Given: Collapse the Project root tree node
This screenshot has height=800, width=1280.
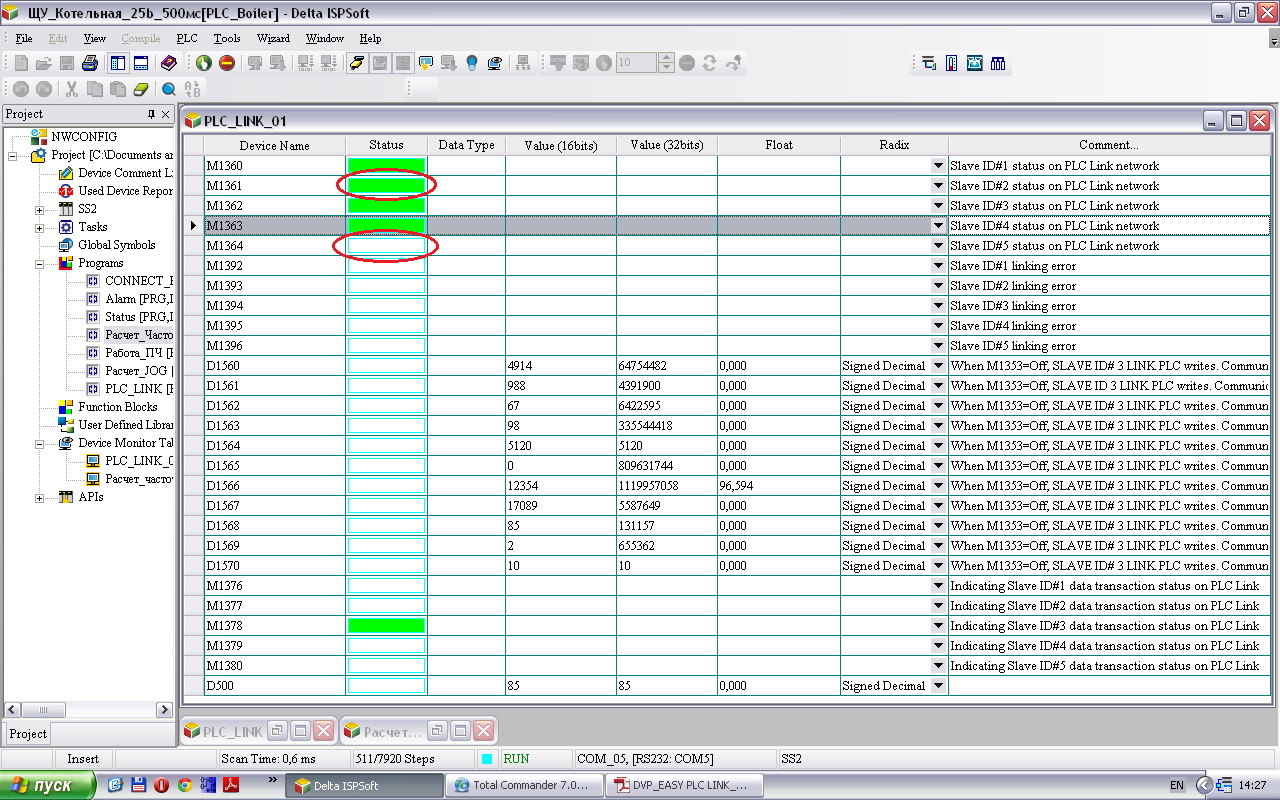Looking at the screenshot, I should click(13, 155).
